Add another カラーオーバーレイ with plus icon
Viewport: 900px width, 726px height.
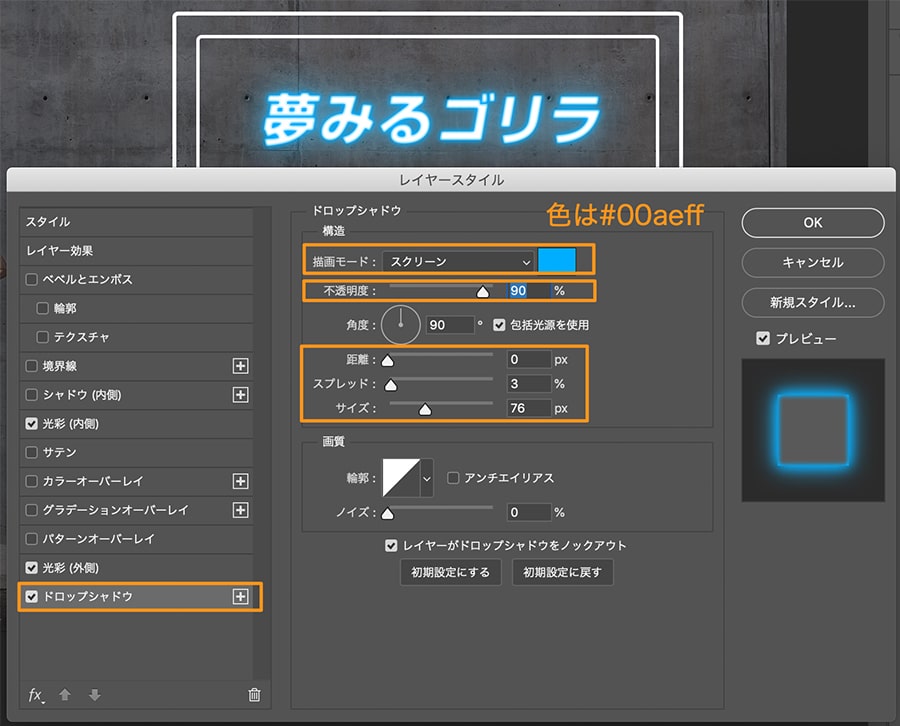[x=240, y=481]
